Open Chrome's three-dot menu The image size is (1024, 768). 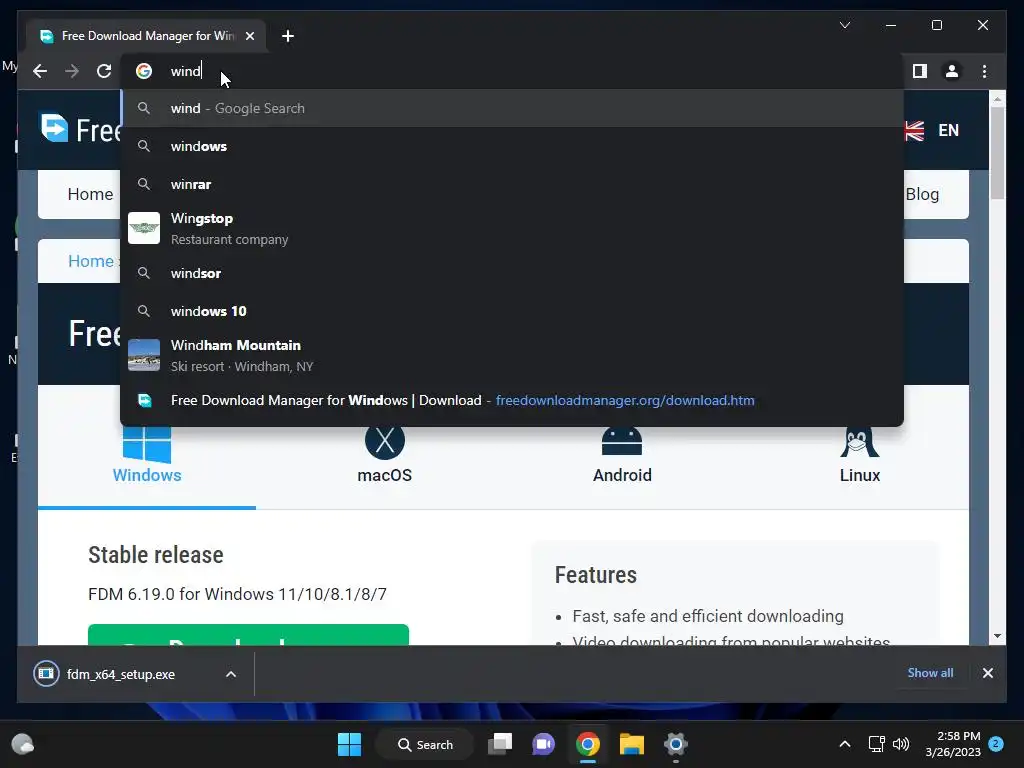point(984,71)
